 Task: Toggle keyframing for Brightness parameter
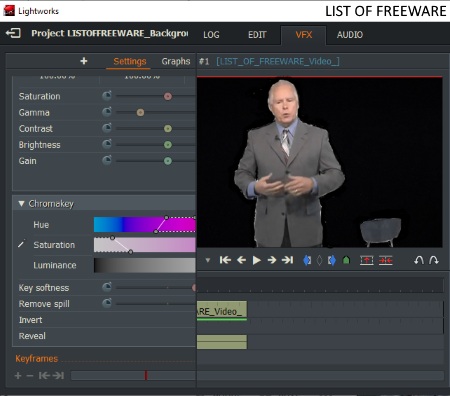[x=107, y=144]
